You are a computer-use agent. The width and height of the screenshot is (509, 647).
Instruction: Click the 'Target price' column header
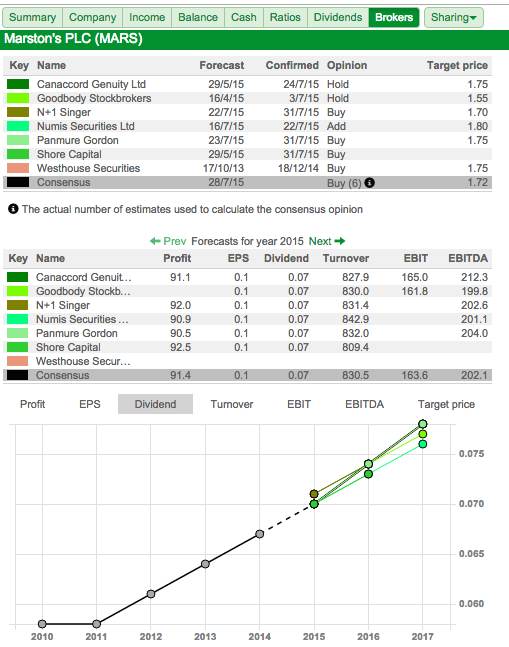457,65
